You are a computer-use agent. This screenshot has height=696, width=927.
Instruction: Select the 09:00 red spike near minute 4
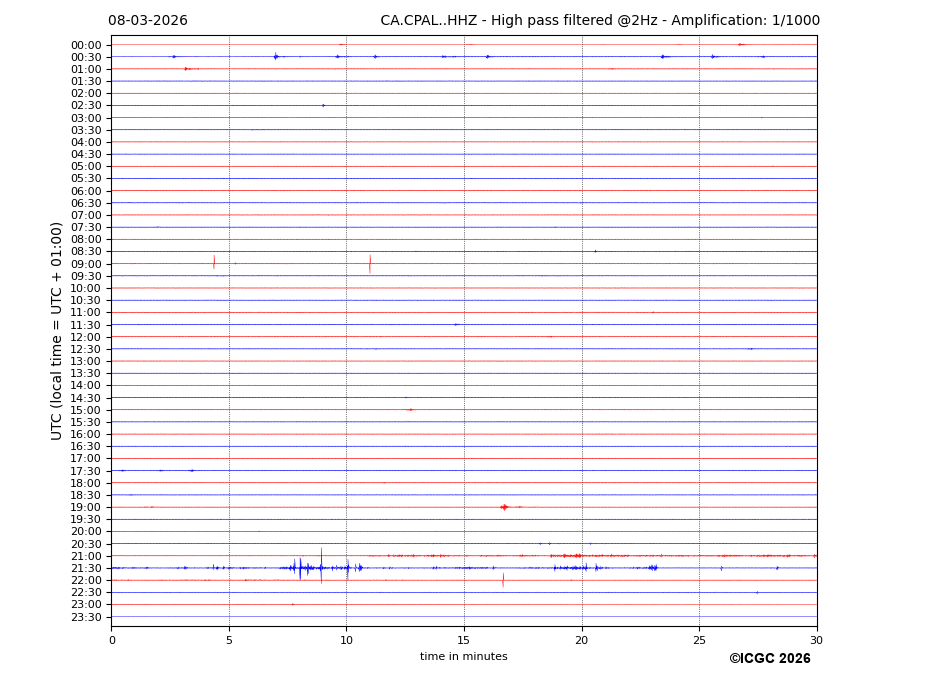click(214, 262)
